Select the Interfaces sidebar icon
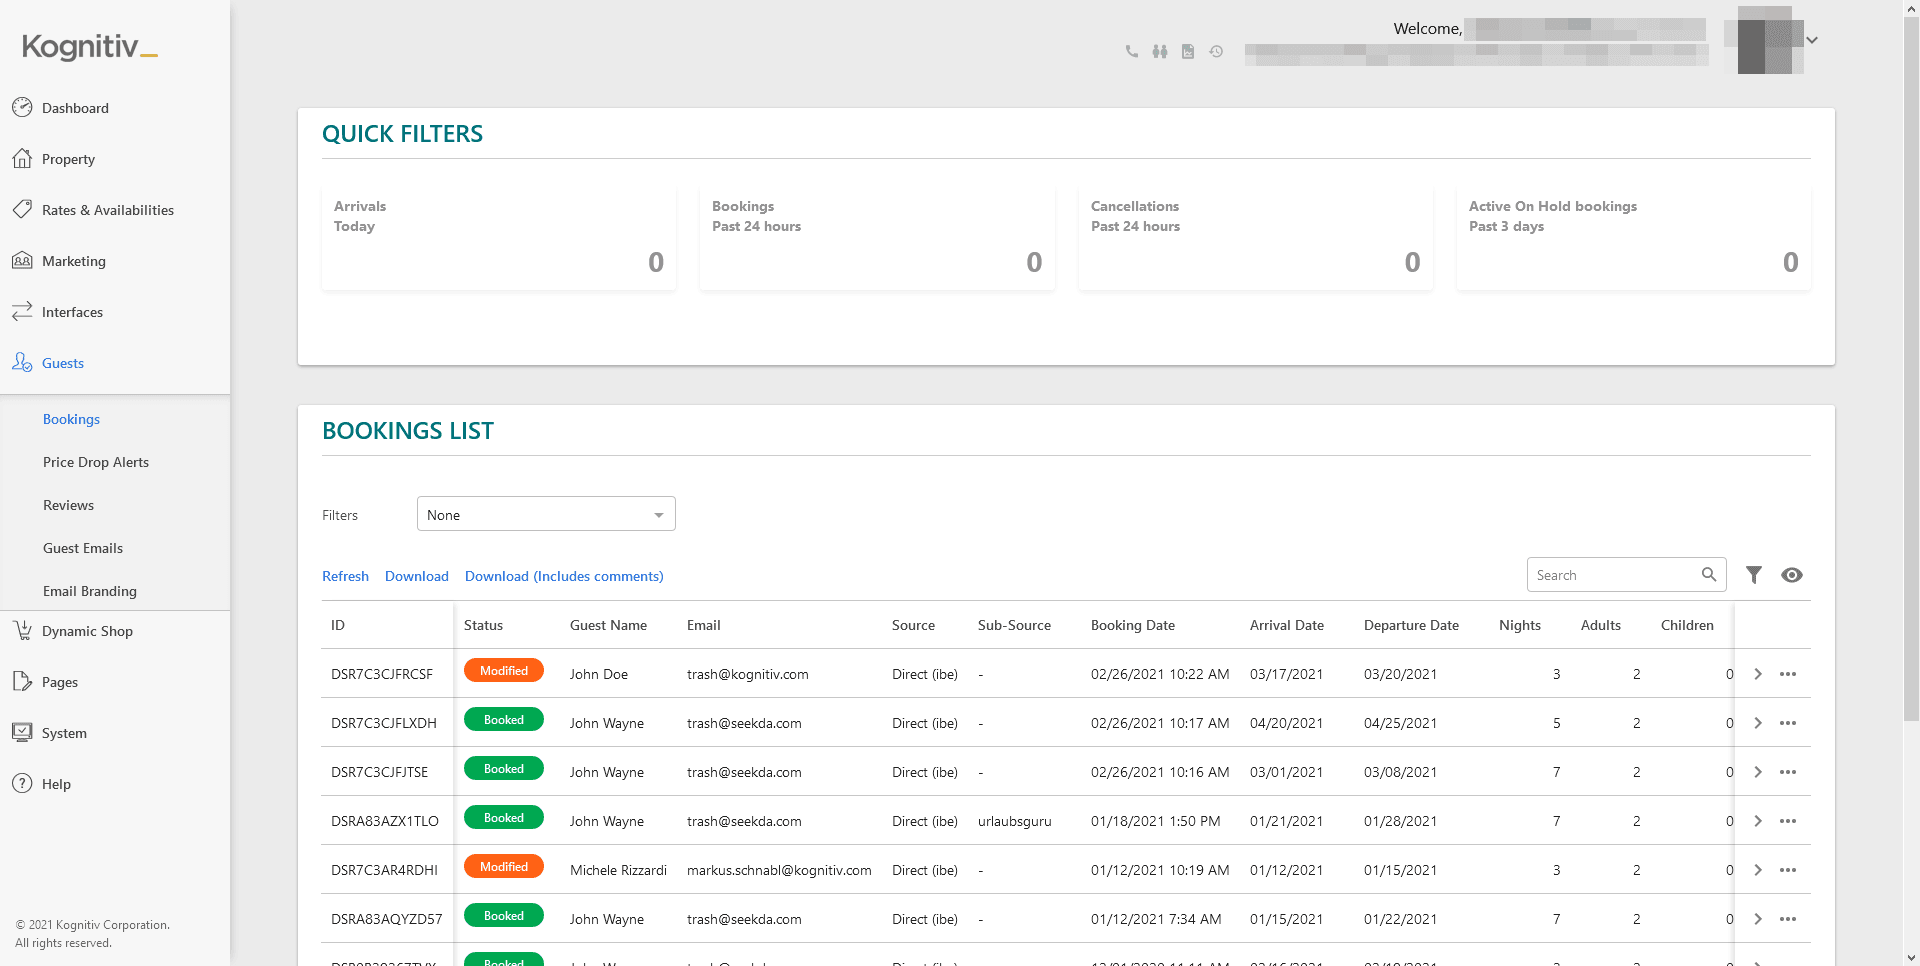 click(x=23, y=311)
